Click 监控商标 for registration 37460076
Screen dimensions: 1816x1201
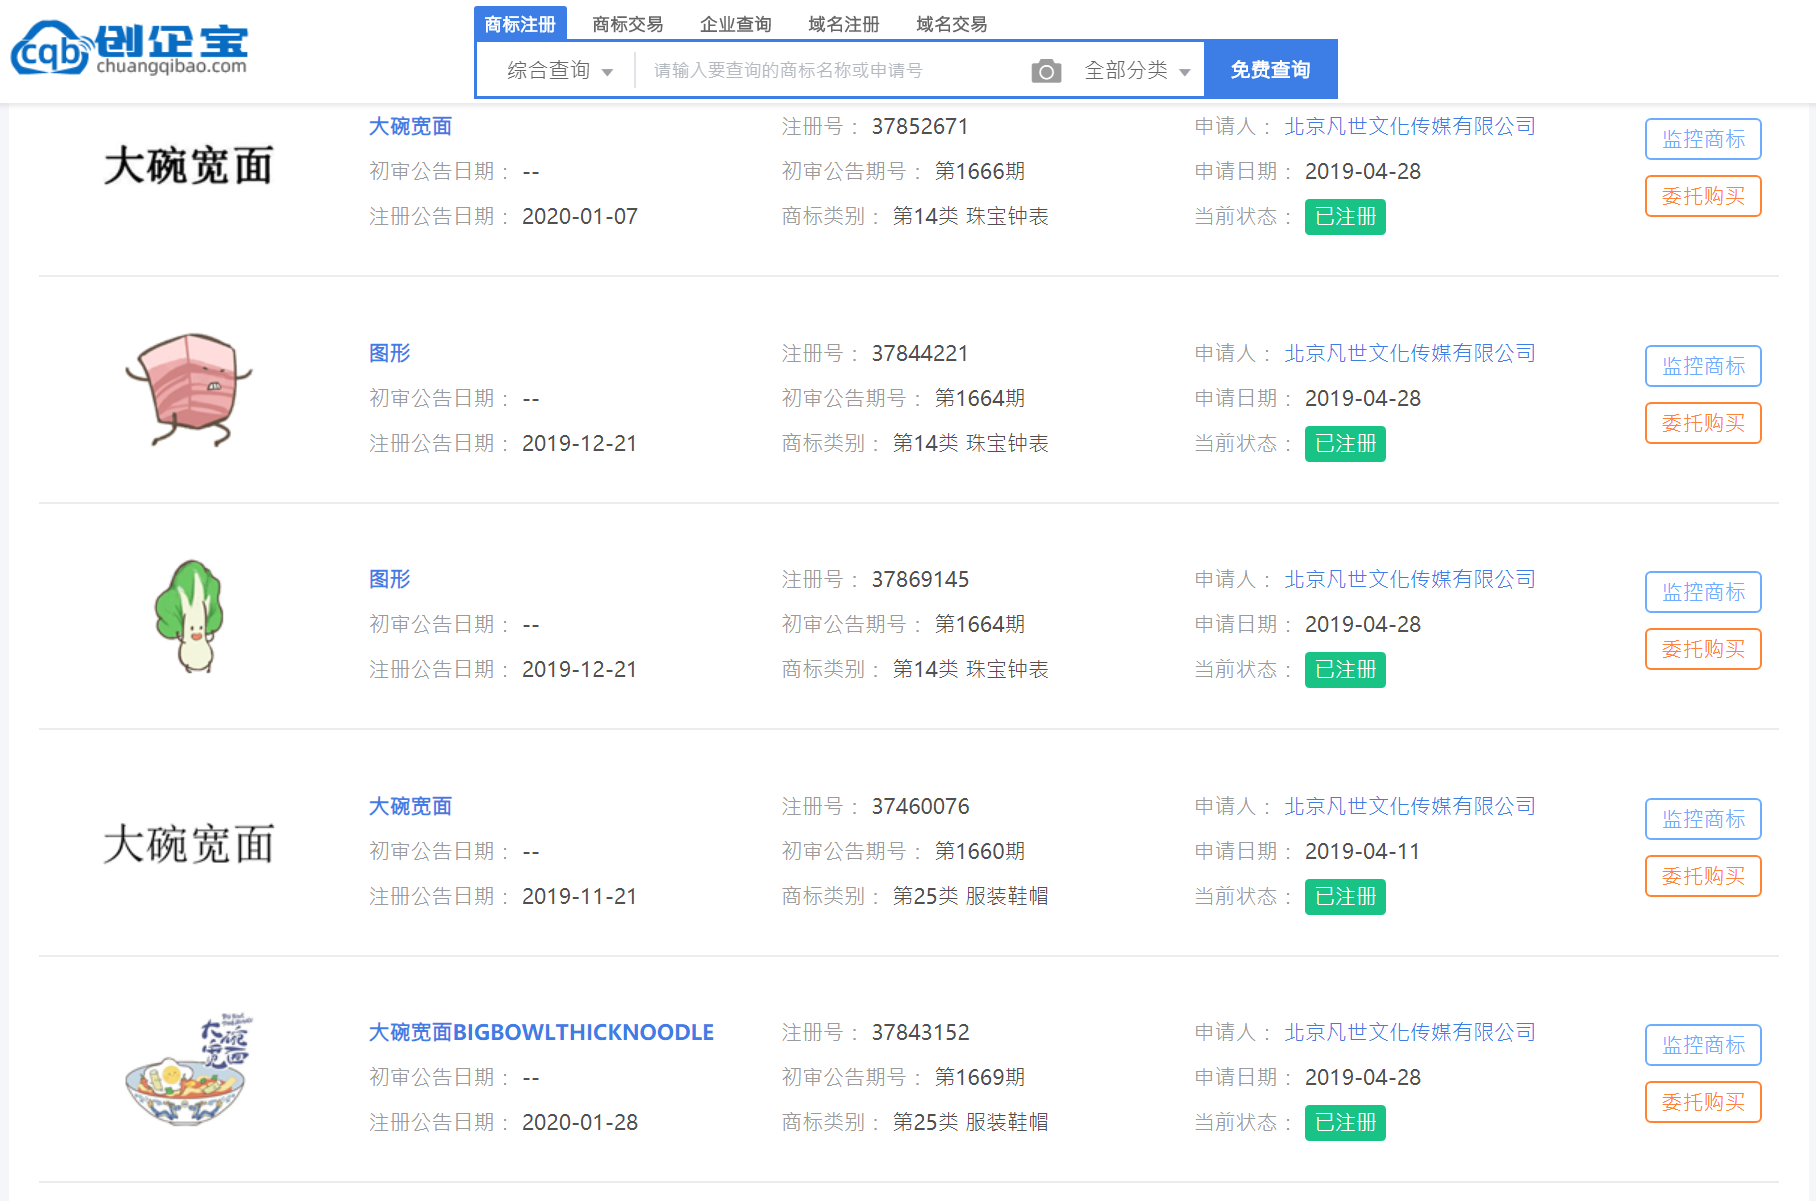click(1703, 819)
